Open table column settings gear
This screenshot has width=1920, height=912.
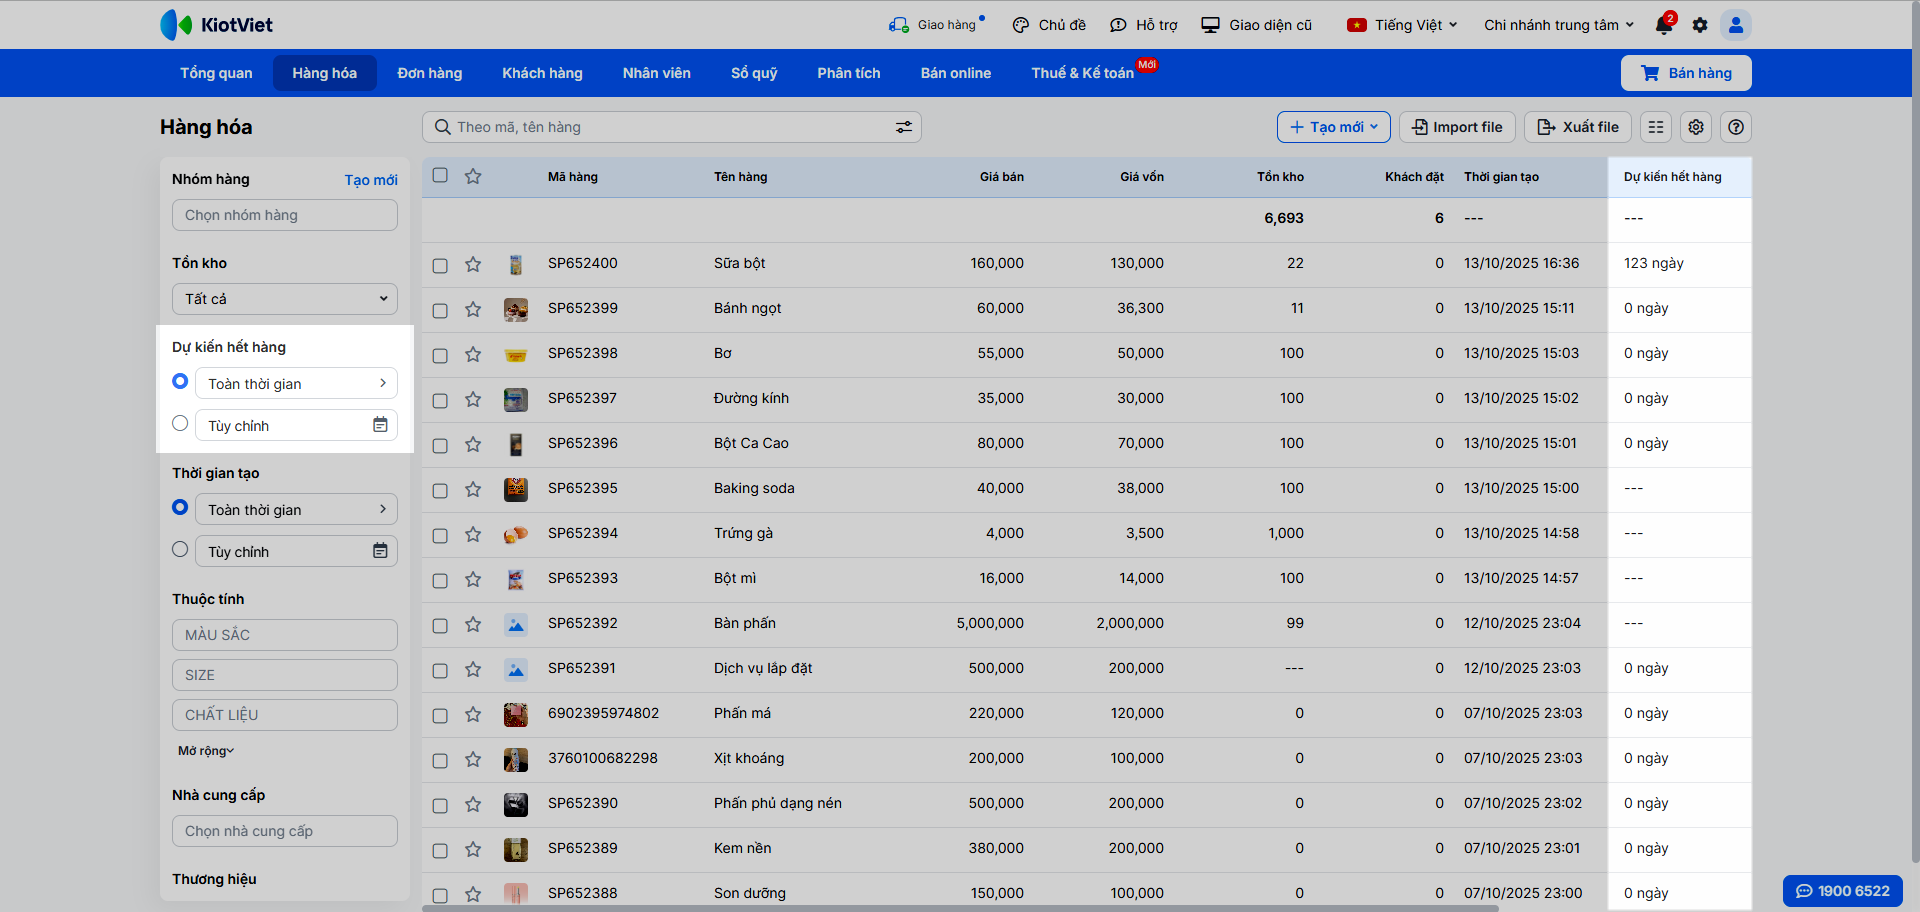coord(1696,127)
